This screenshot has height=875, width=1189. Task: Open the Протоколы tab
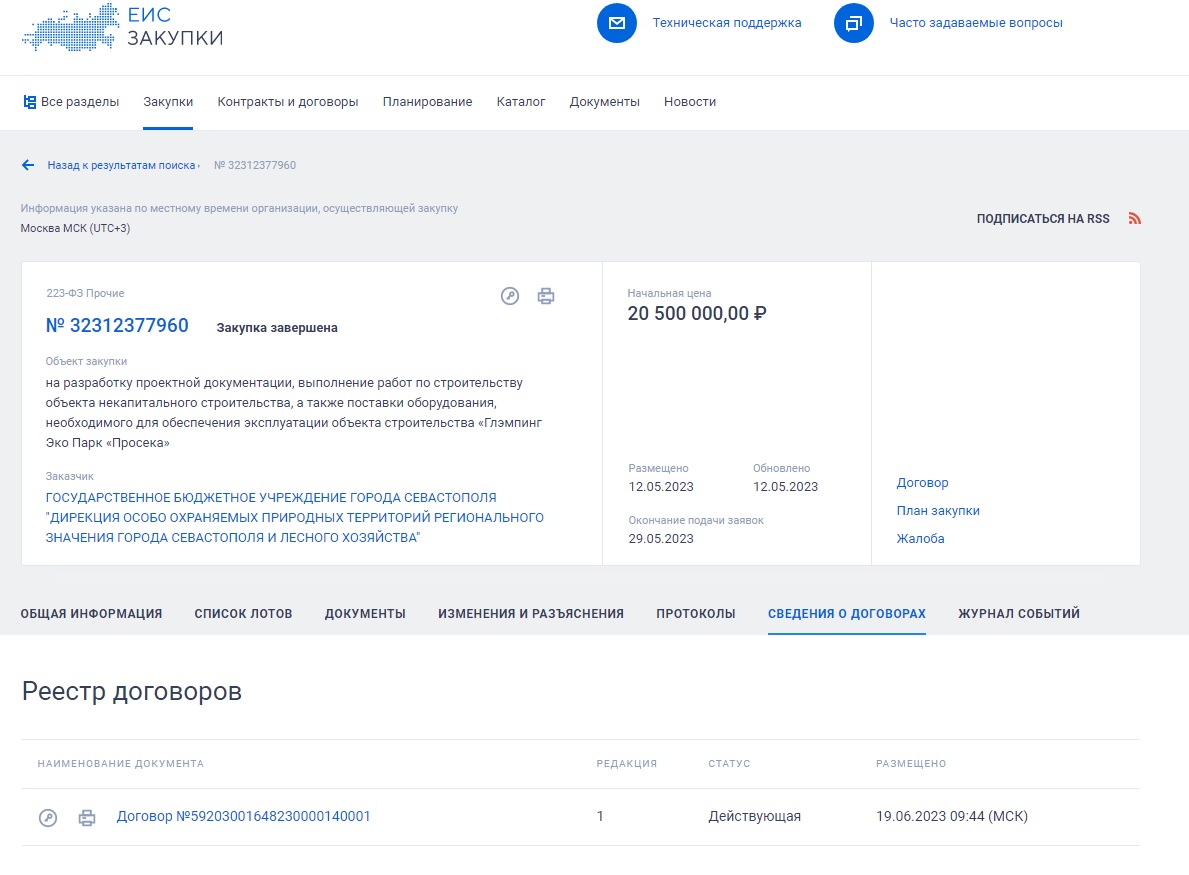click(695, 614)
